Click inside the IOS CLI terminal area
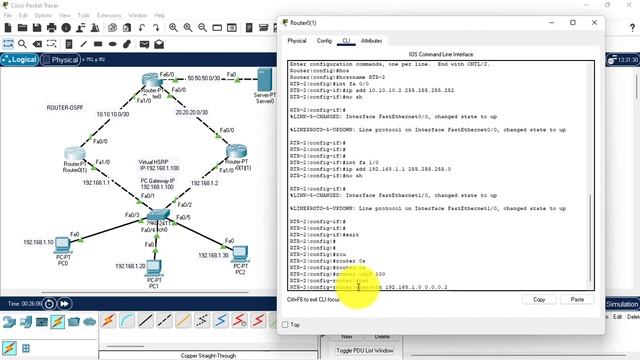The width and height of the screenshot is (640, 360). pyautogui.click(x=441, y=176)
